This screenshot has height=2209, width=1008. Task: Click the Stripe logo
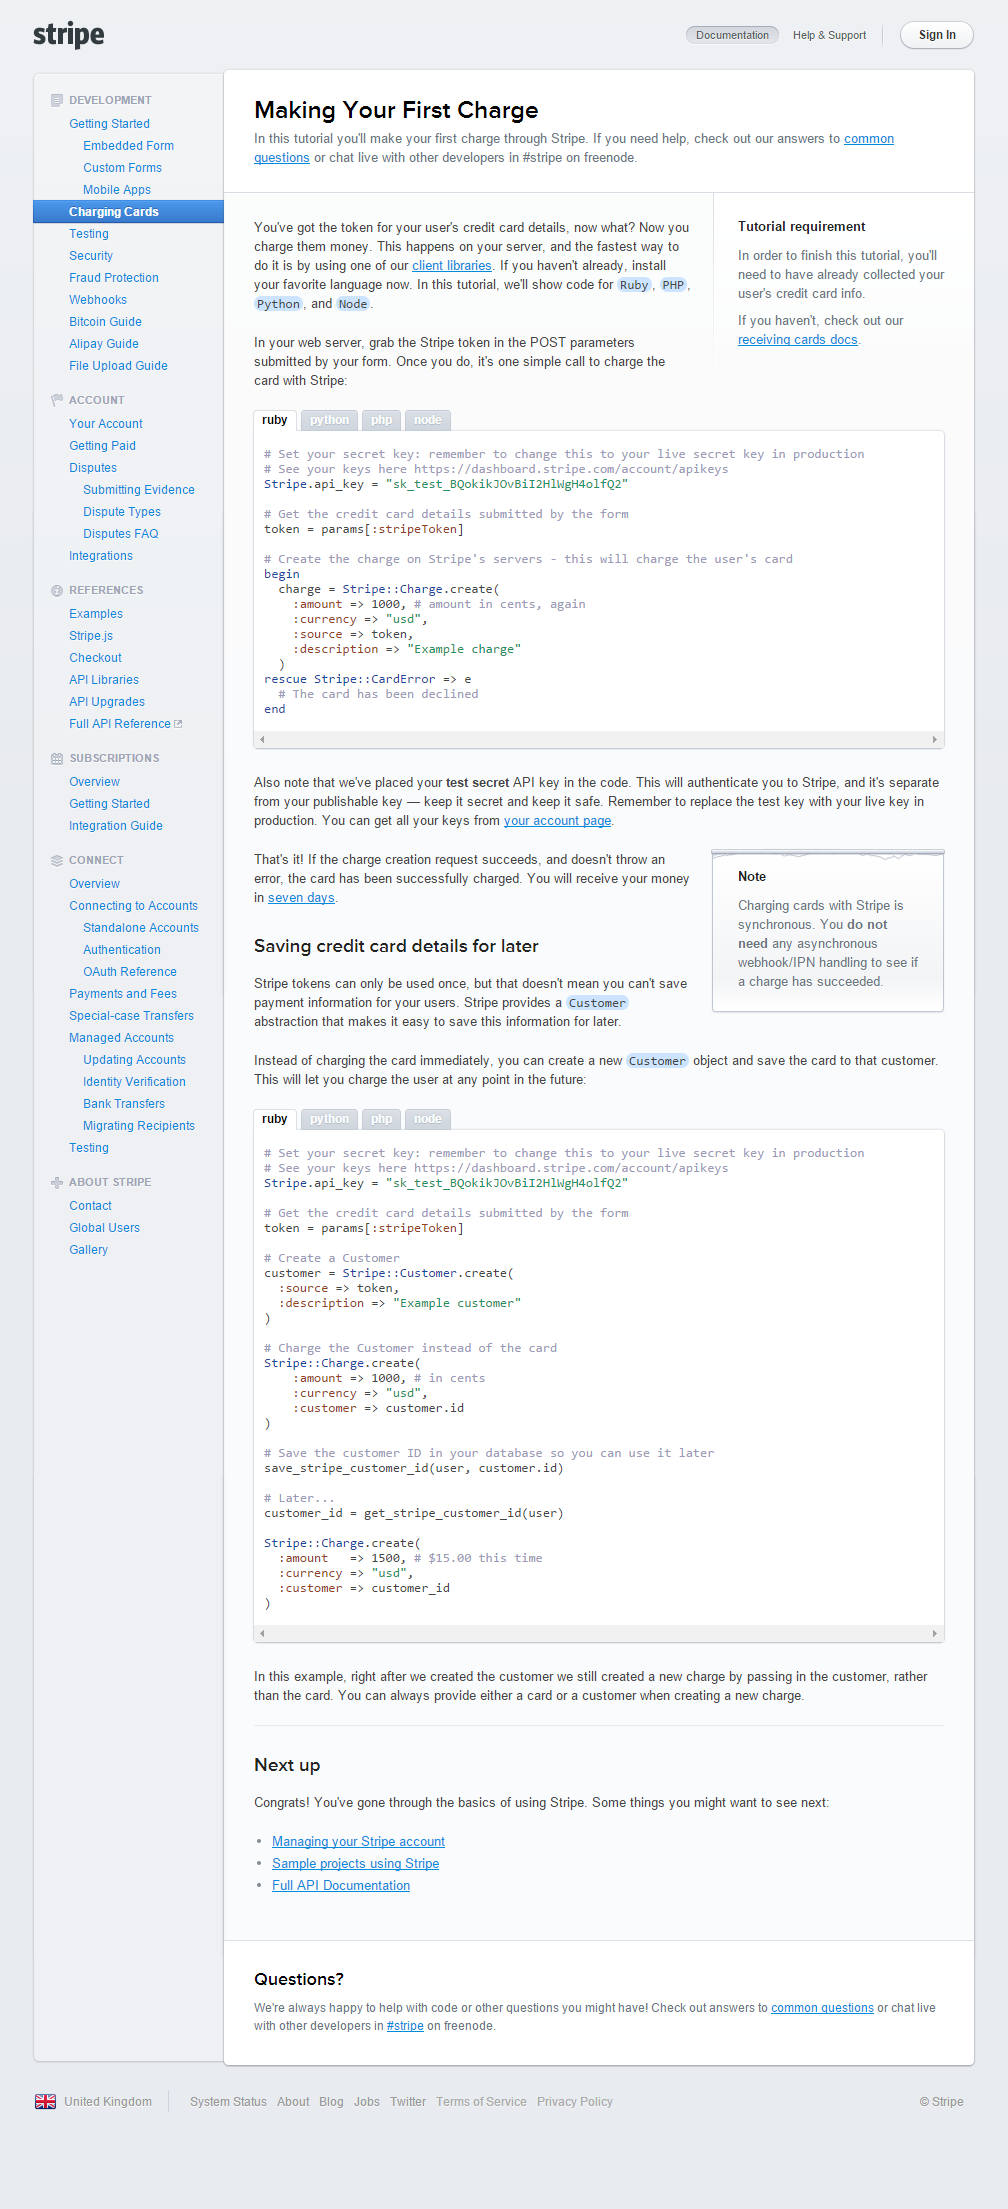coord(69,35)
